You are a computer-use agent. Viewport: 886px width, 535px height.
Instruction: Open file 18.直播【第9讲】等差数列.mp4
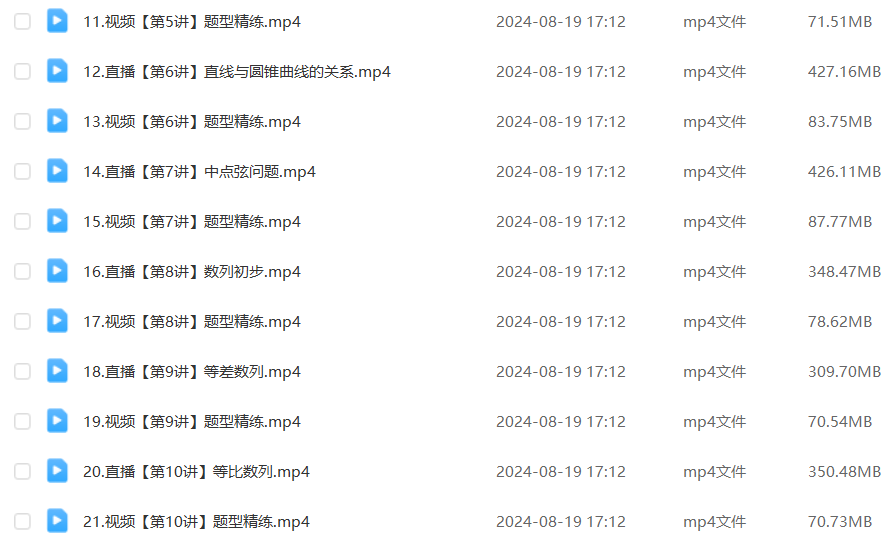[x=192, y=372]
